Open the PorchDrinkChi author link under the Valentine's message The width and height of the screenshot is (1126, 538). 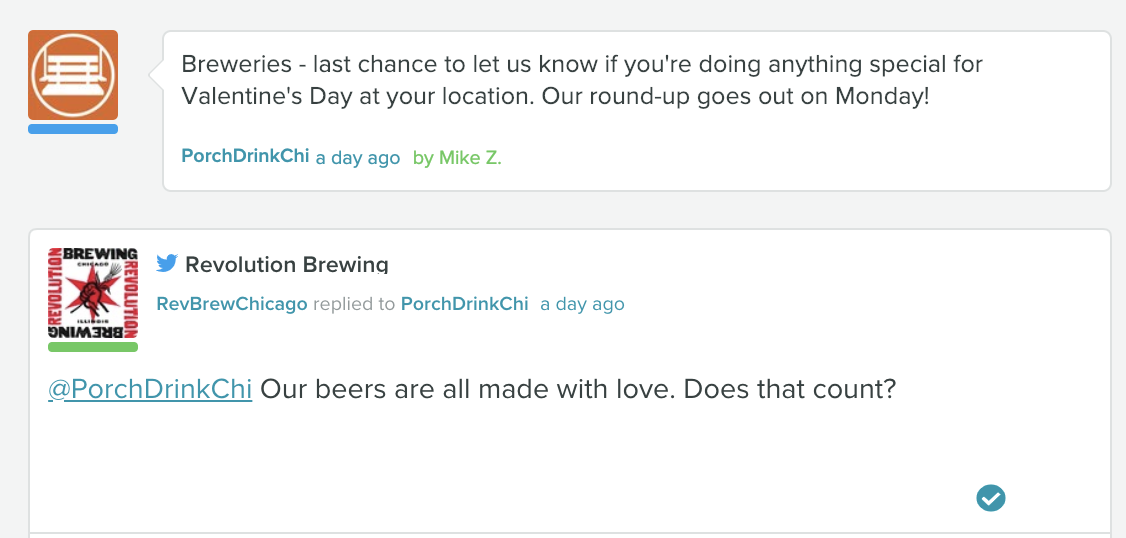[x=245, y=156]
